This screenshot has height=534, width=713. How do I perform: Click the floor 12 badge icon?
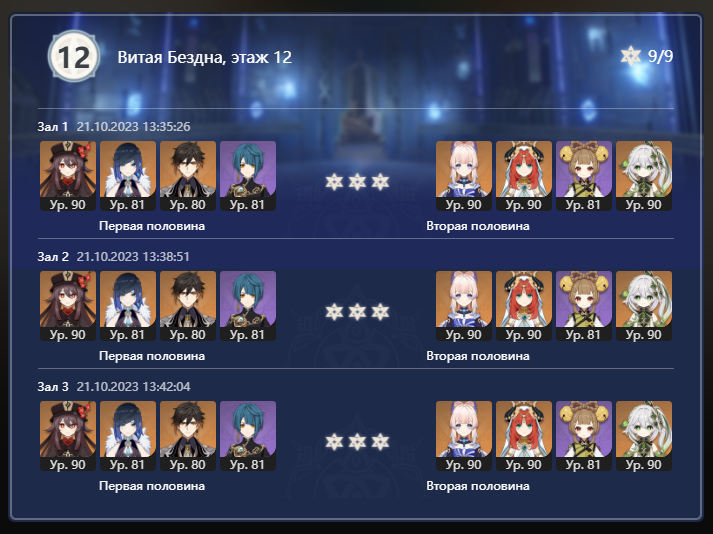point(74,57)
